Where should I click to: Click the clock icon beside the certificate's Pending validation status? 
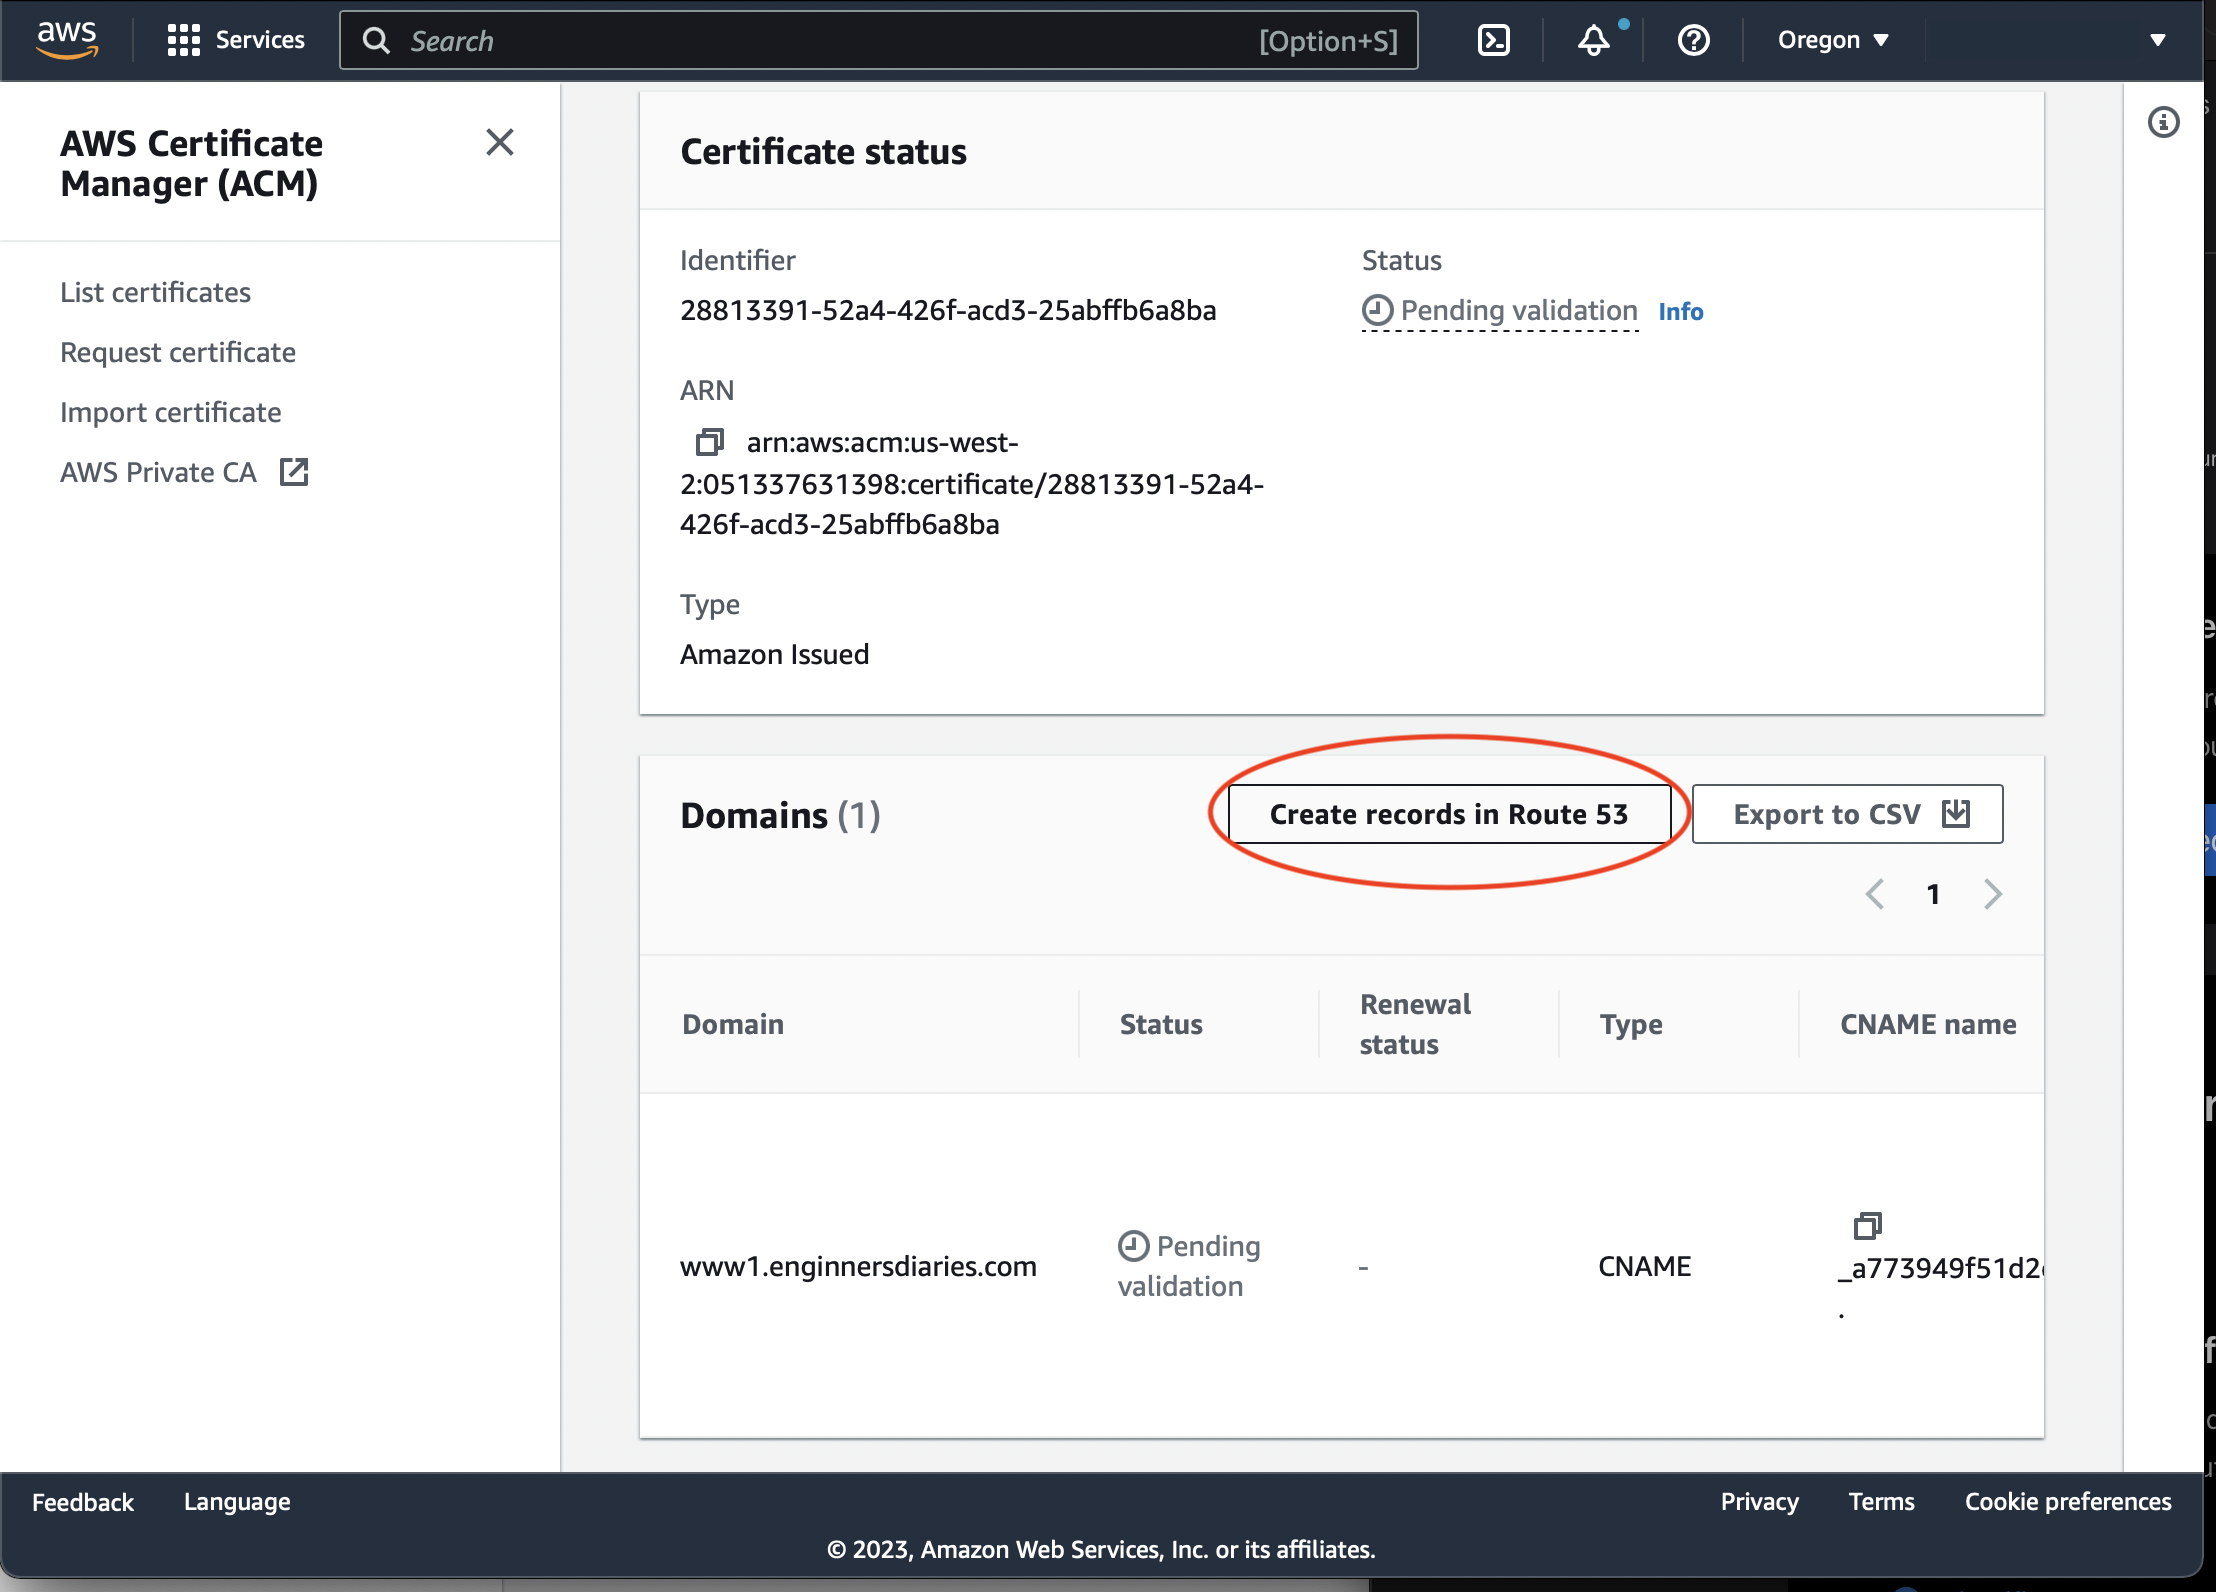1377,310
